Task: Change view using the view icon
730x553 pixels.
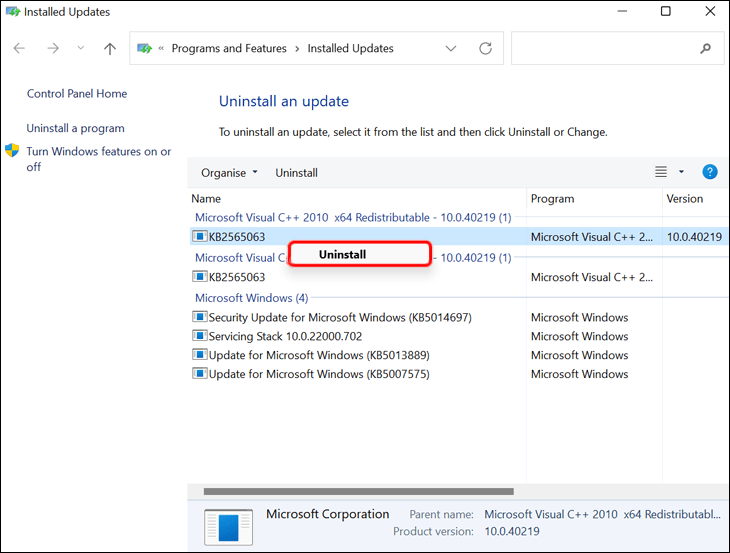Action: coord(661,172)
